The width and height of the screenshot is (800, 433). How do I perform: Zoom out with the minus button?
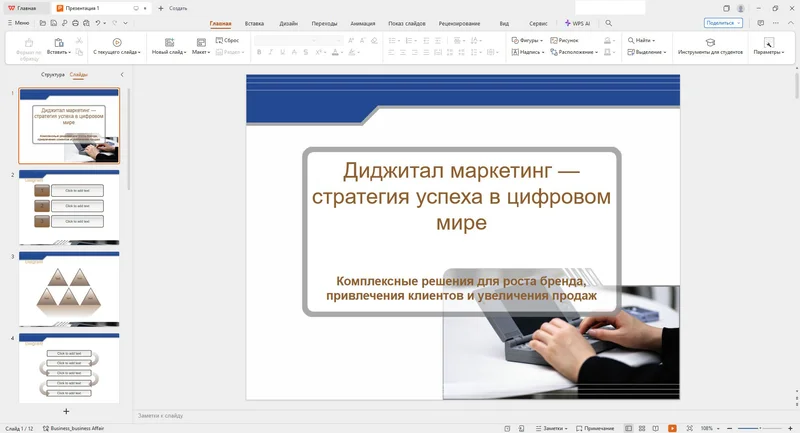click(730, 428)
